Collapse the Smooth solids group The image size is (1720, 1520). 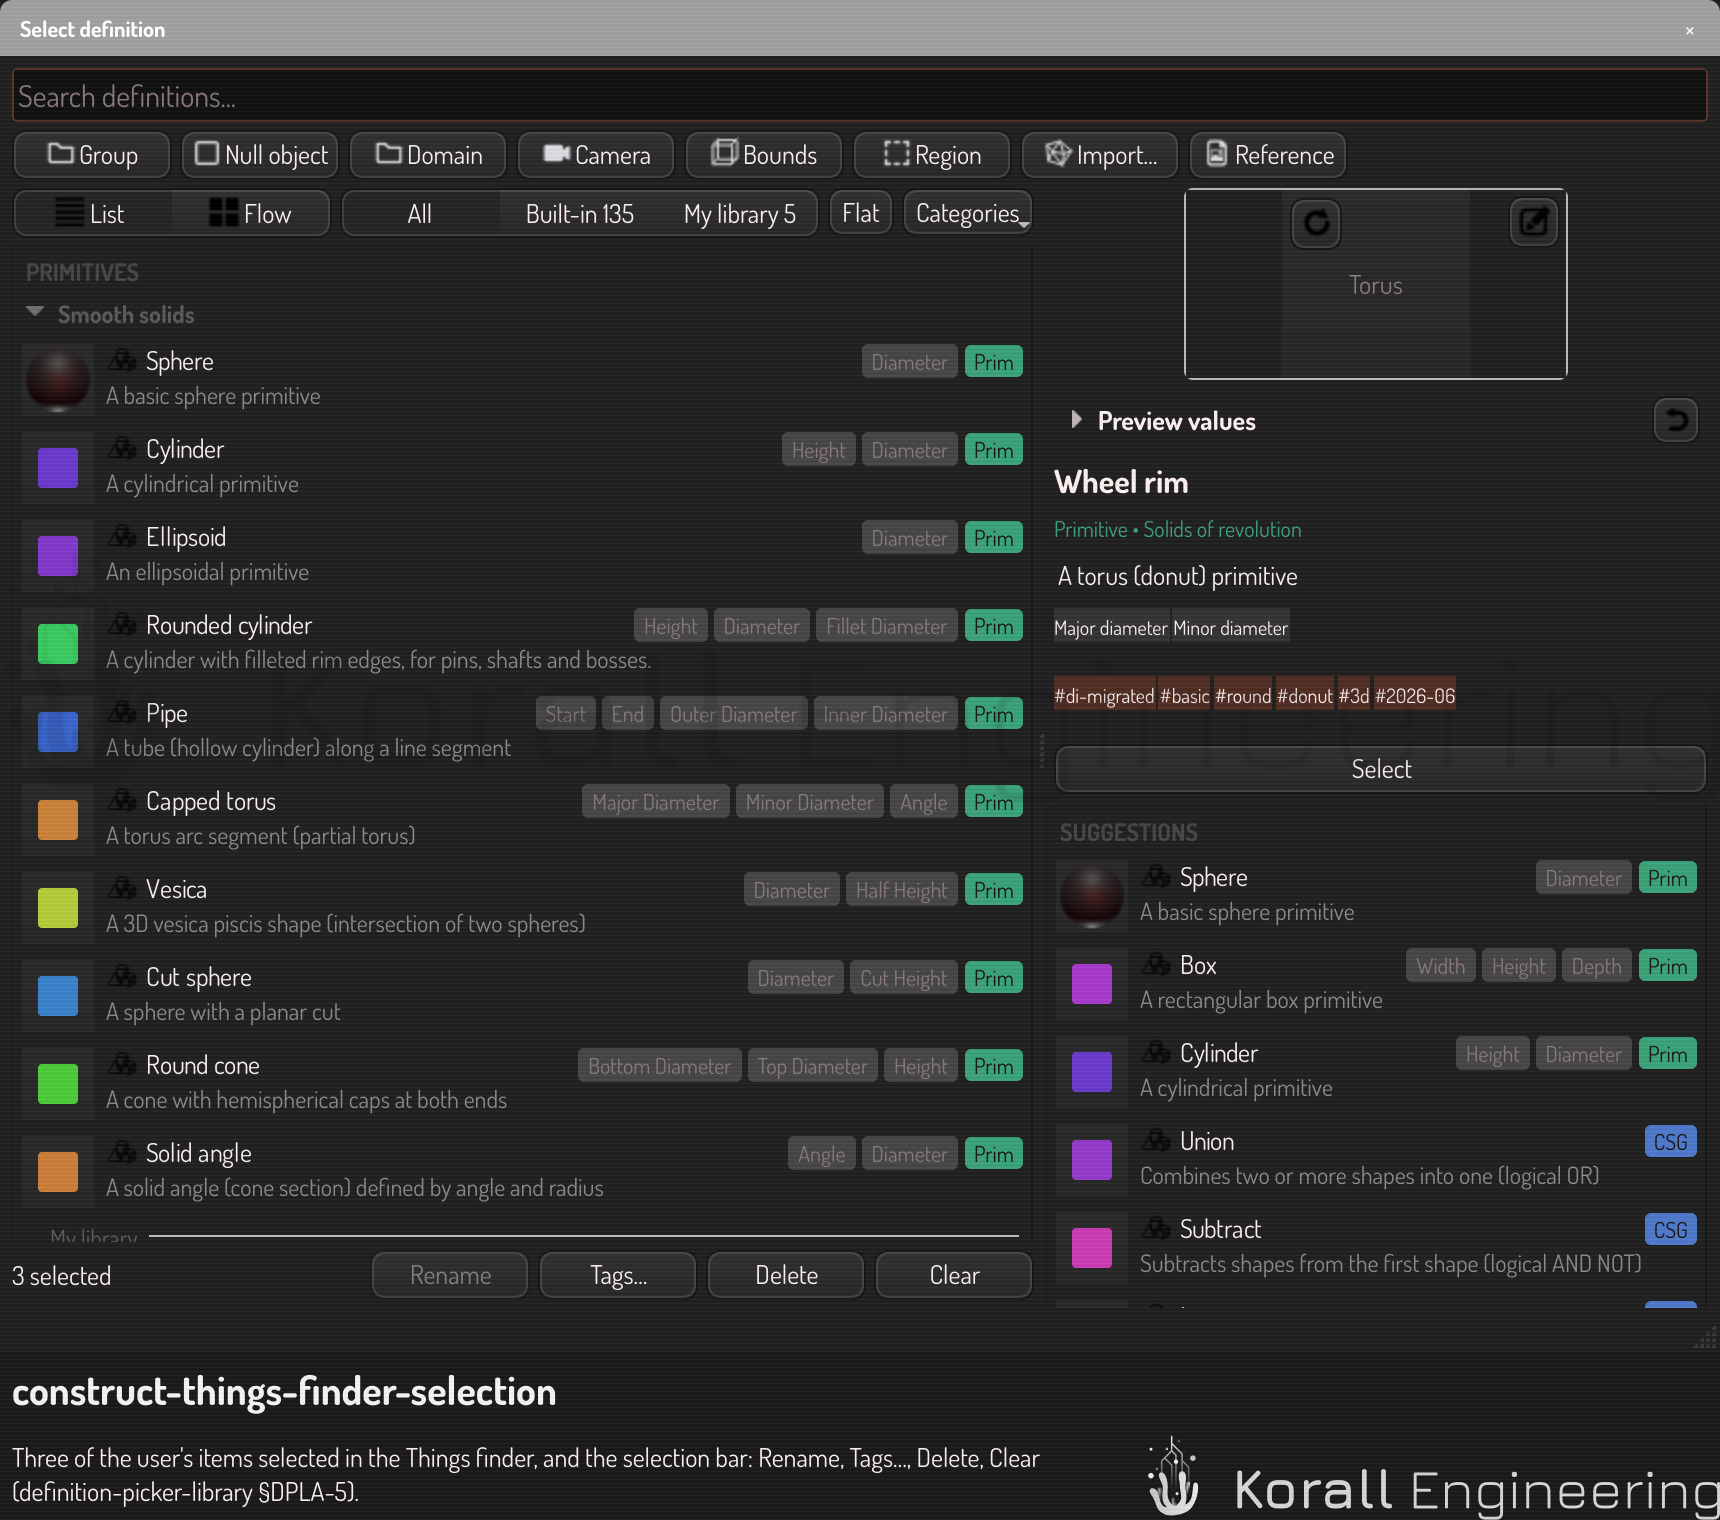(x=35, y=313)
